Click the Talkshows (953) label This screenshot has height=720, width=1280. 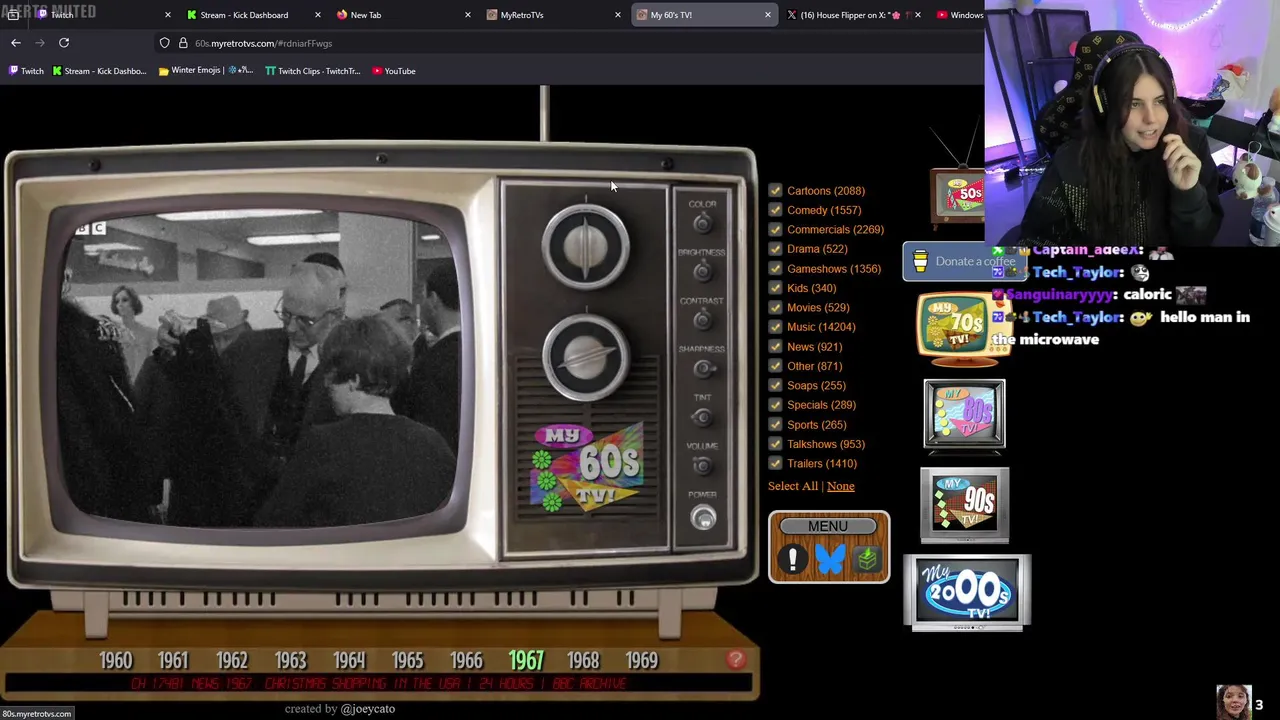[826, 444]
